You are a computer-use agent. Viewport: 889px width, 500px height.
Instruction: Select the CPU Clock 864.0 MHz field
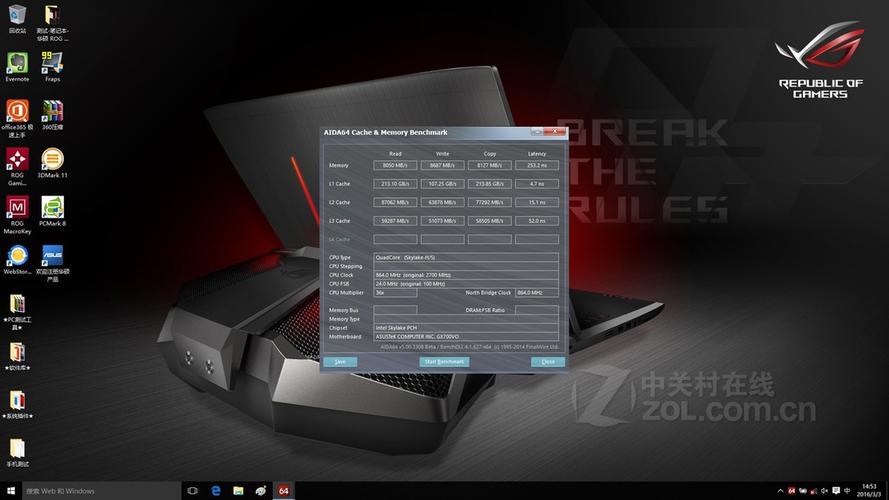[x=466, y=275]
